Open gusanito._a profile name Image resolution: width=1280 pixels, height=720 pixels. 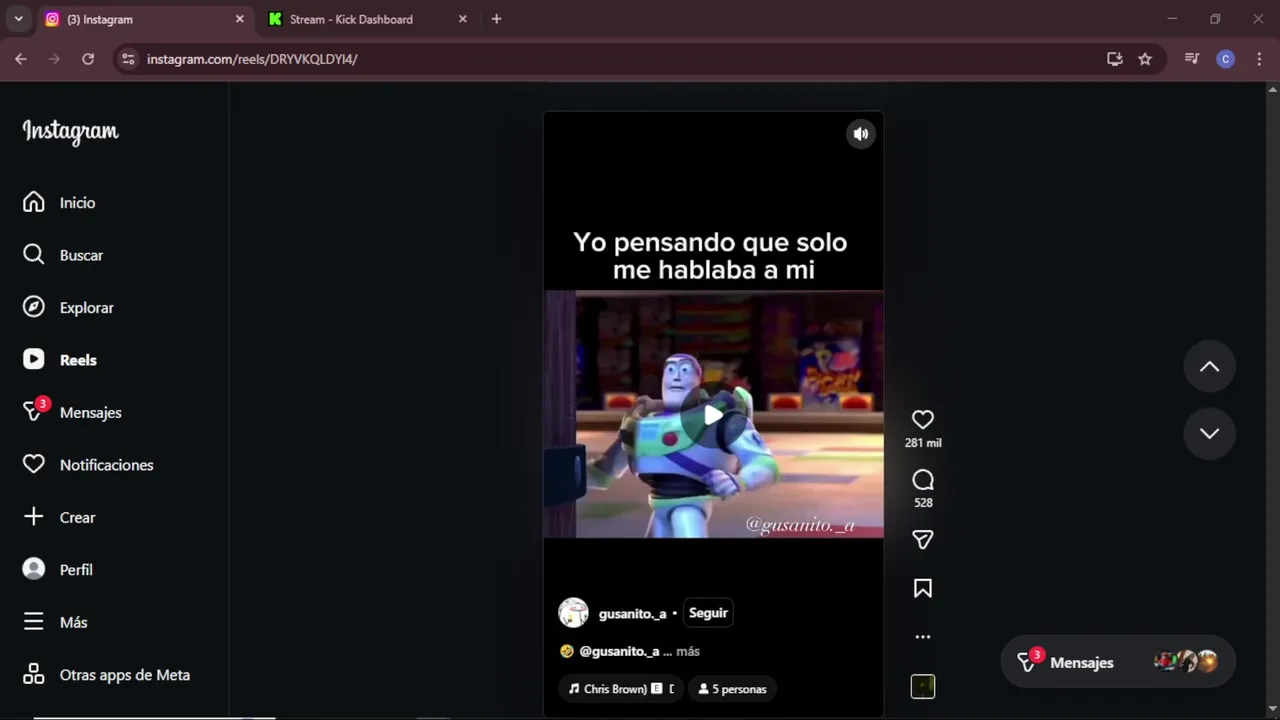click(x=632, y=614)
